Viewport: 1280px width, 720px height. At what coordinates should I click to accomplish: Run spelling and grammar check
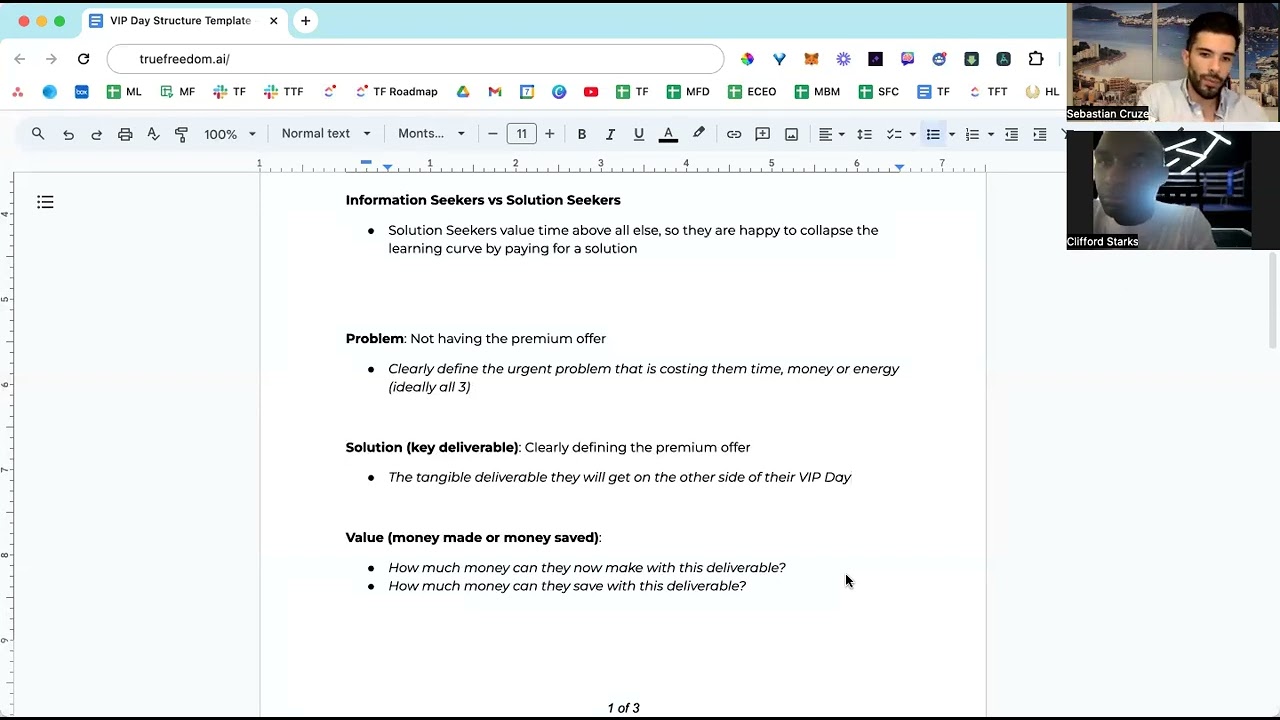153,134
